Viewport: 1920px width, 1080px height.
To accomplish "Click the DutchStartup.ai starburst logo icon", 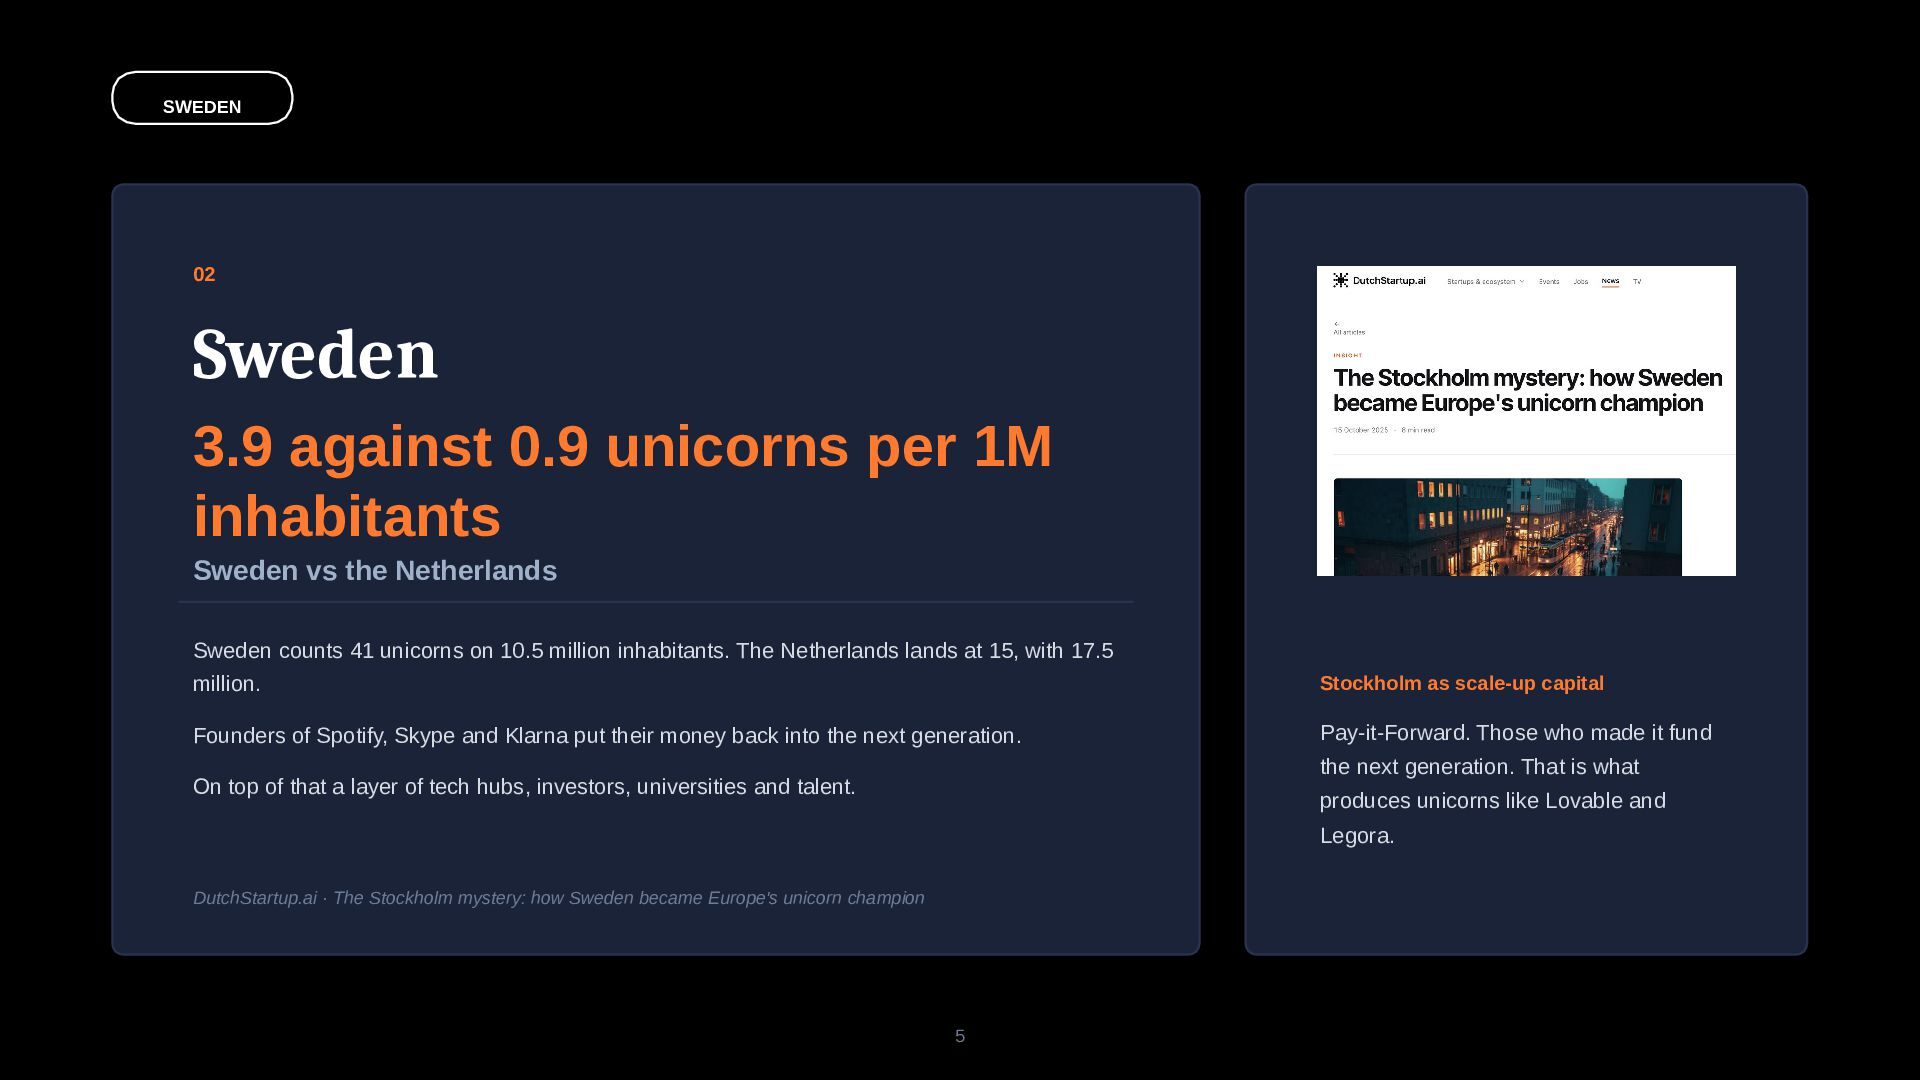I will [1341, 280].
